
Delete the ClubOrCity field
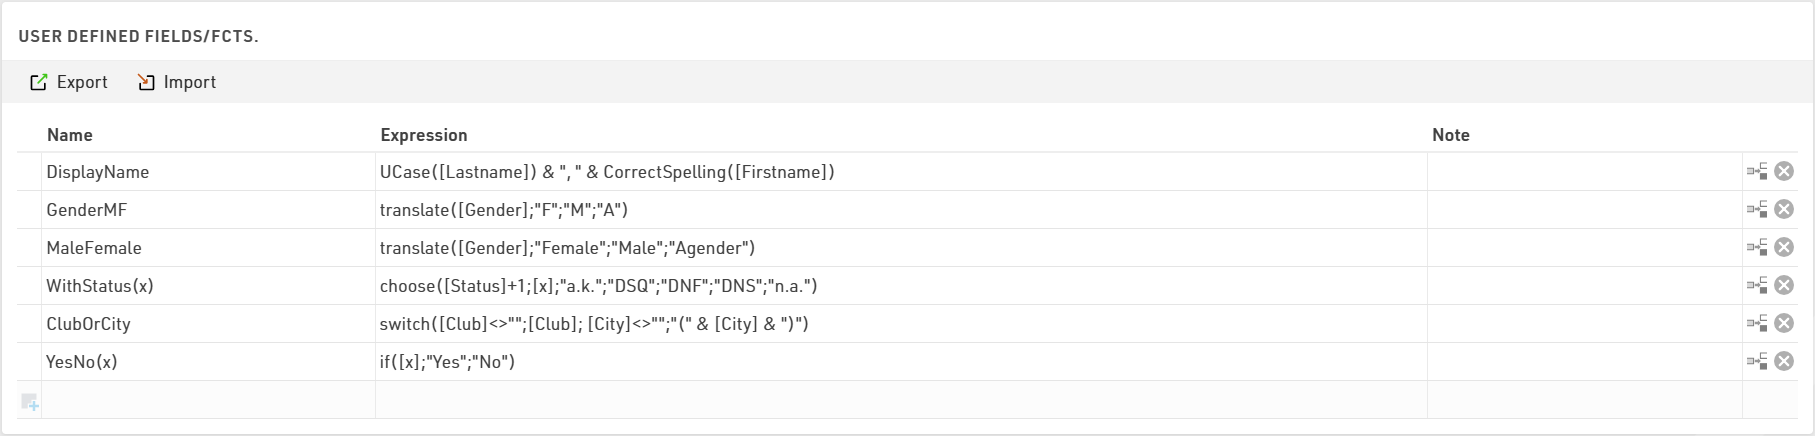pos(1783,324)
